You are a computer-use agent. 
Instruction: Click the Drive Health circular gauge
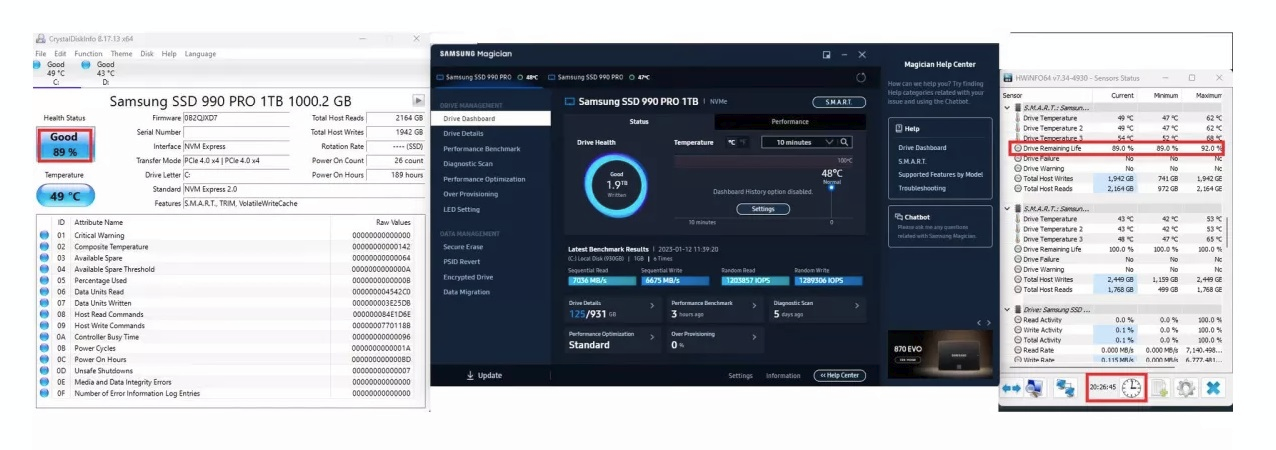tap(616, 183)
